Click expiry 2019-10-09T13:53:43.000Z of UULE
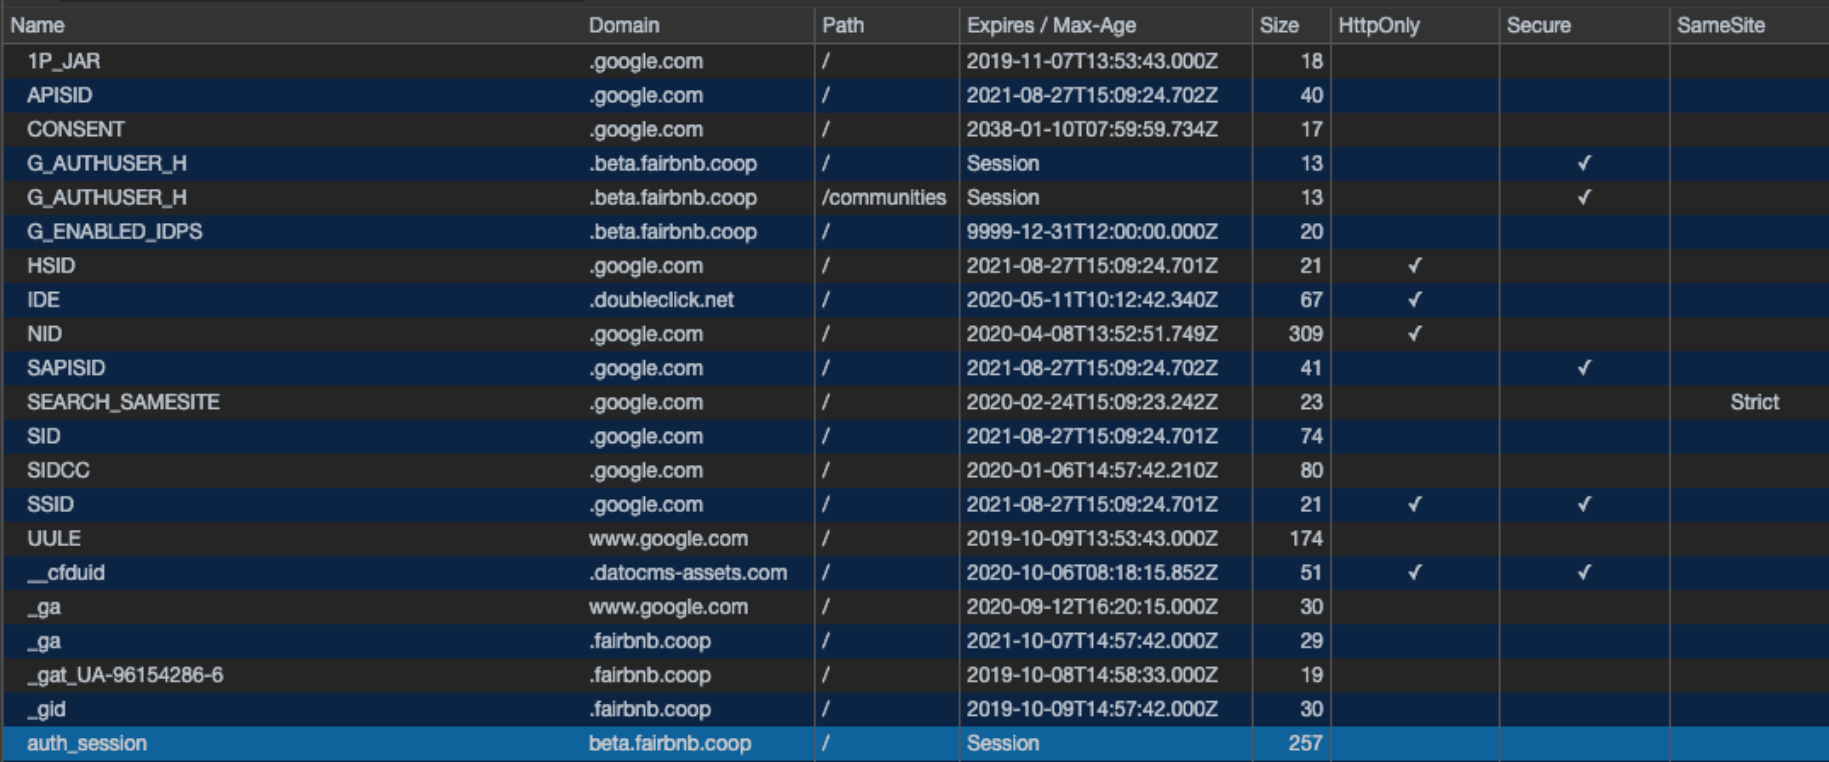Viewport: 1829px width, 762px height. click(x=1092, y=538)
